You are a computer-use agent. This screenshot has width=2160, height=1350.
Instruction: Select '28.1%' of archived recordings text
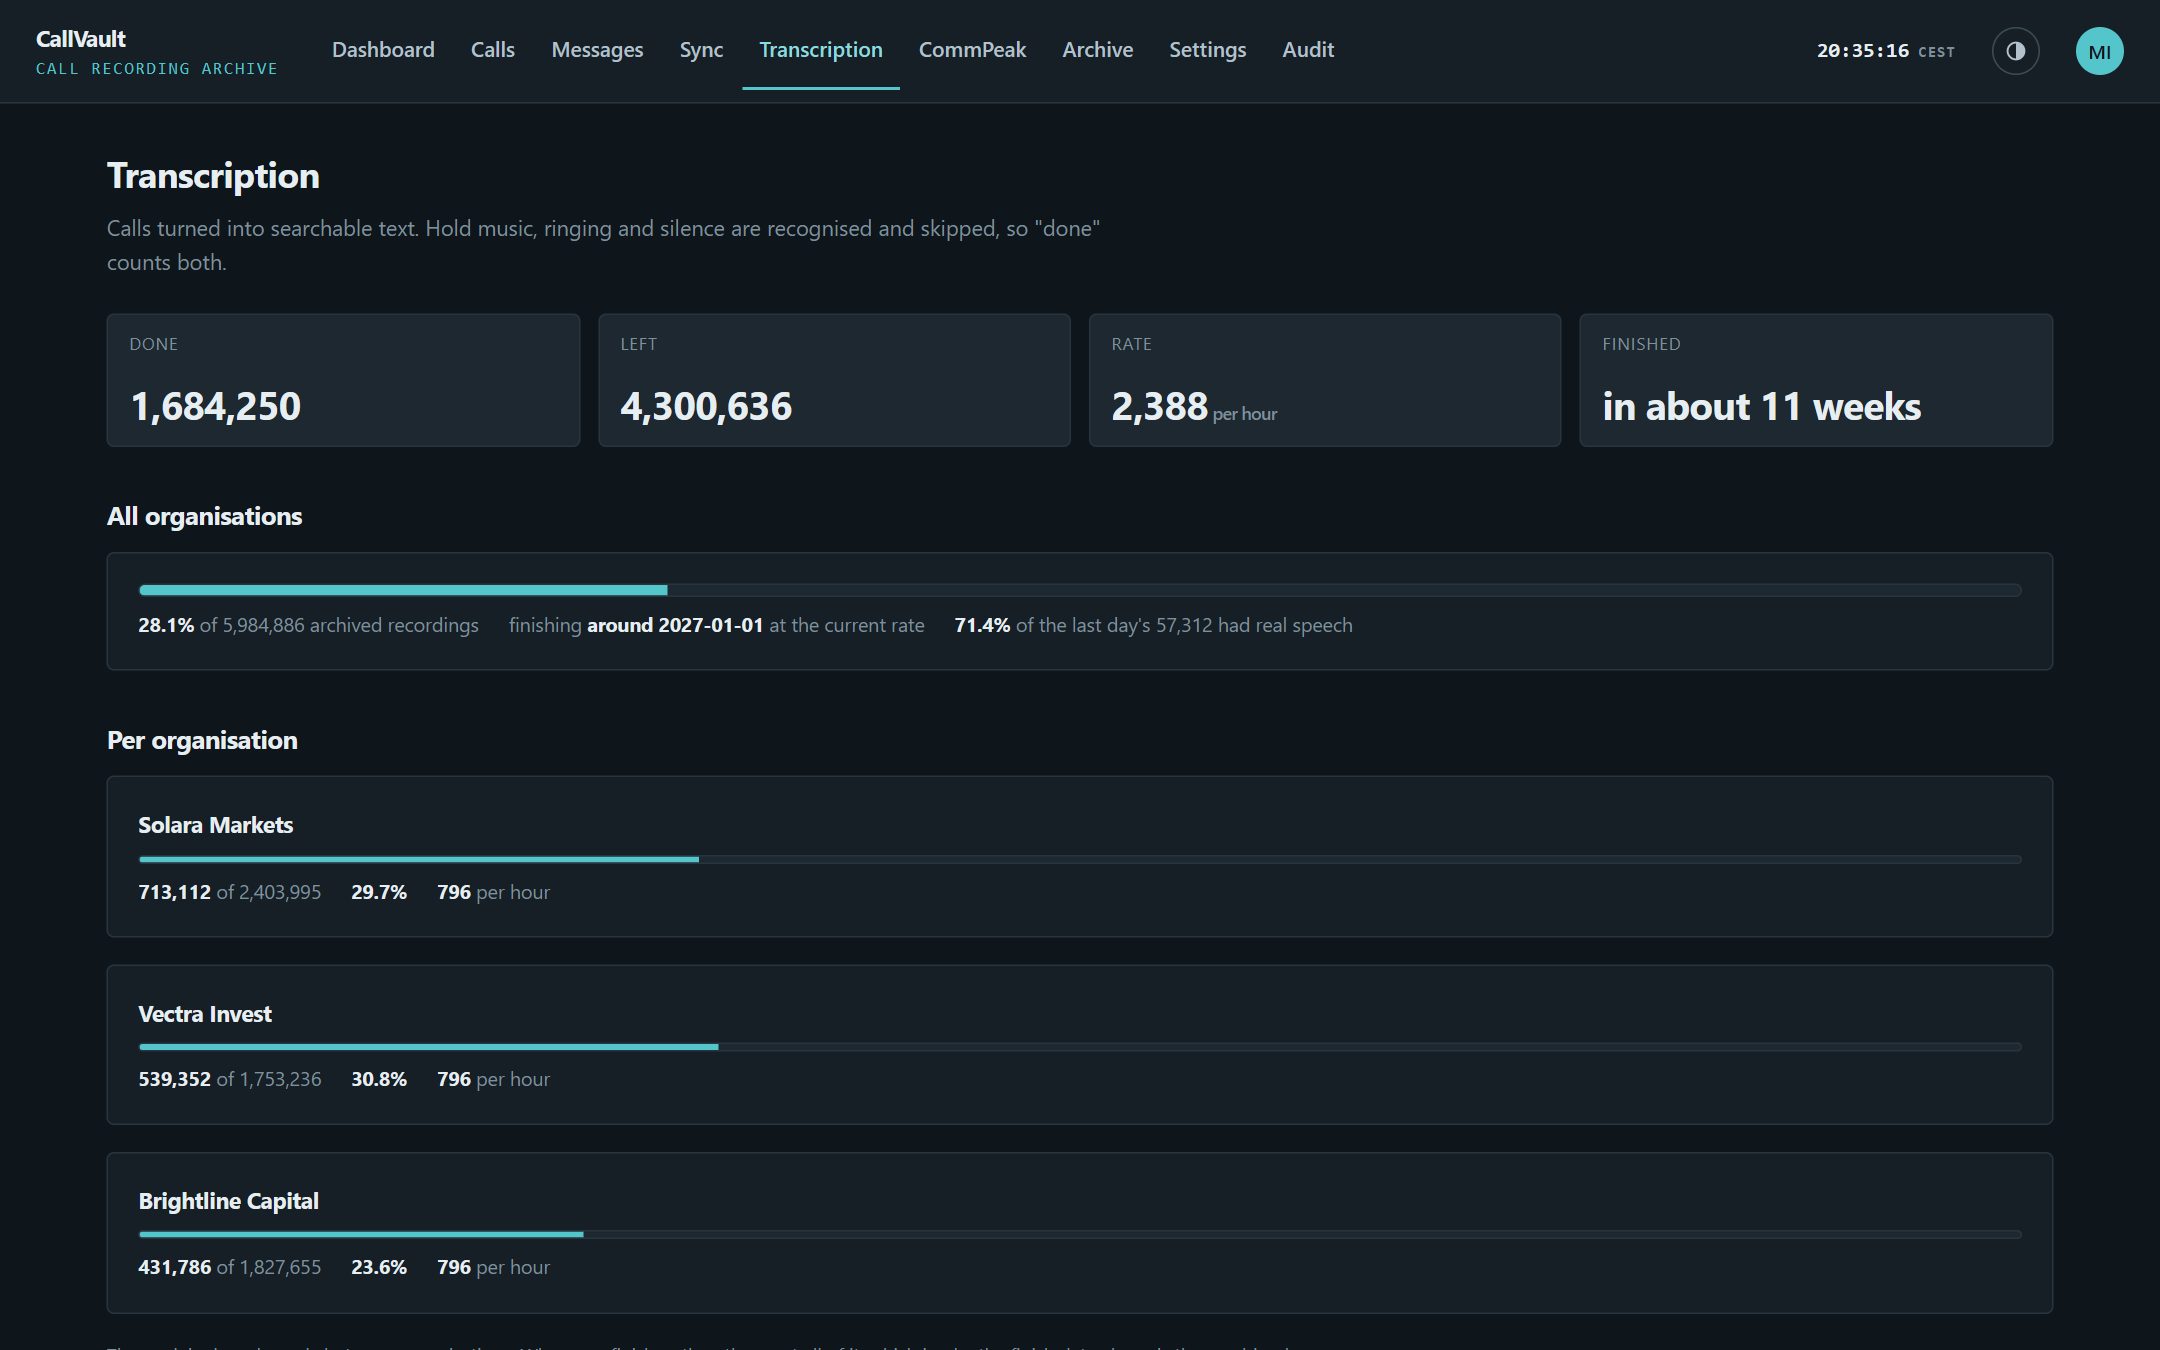click(x=166, y=625)
